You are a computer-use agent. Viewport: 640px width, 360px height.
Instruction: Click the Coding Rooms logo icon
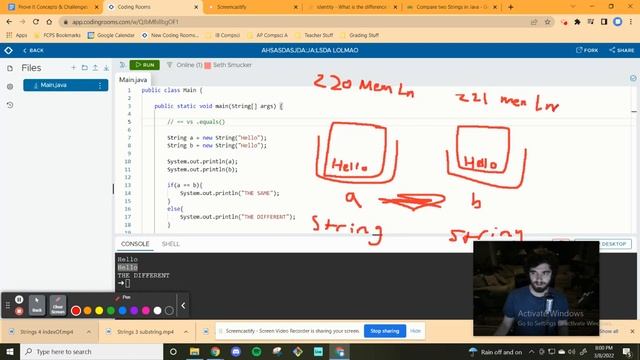(9, 50)
